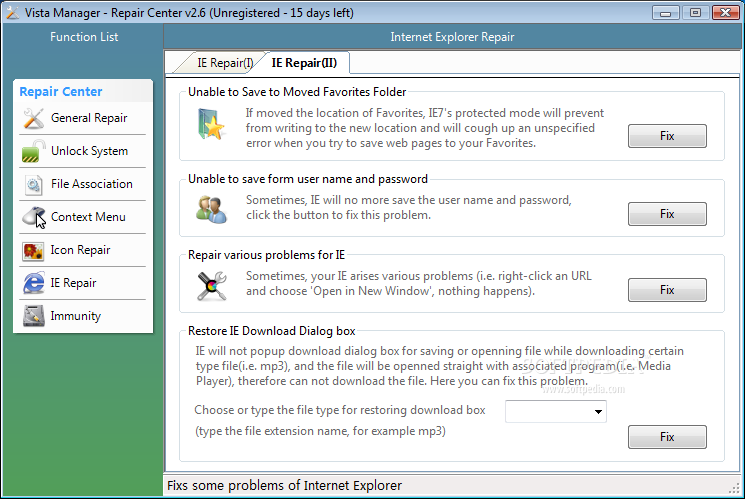Click the Function List header
Screen dimensions: 745x499
pos(84,37)
